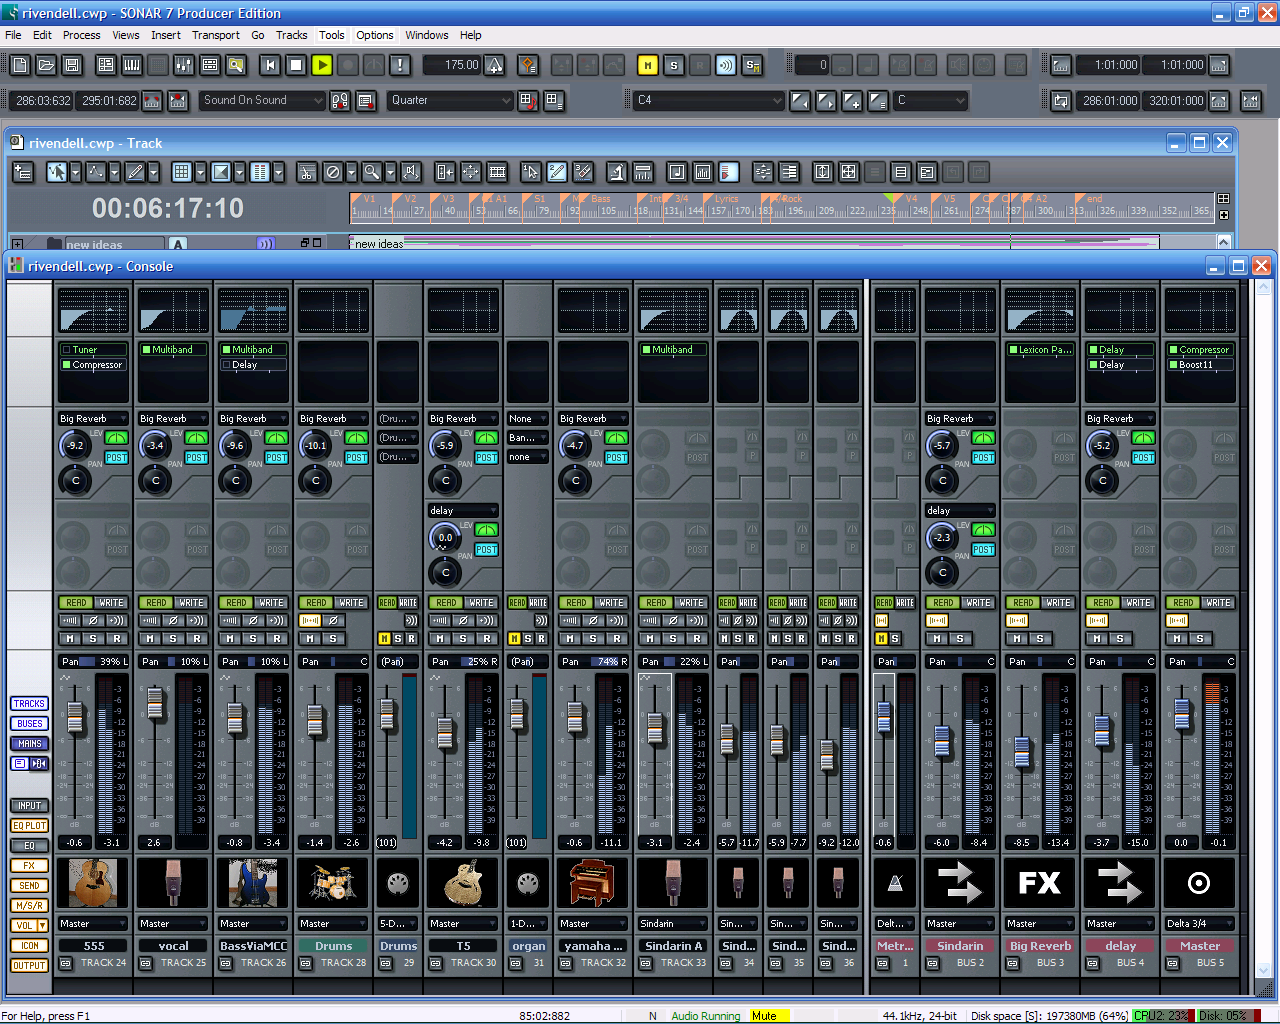Click the SEND module button in sidebar

click(x=29, y=886)
